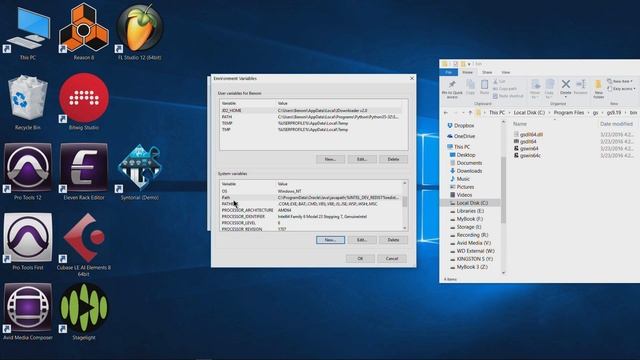Select the PROCESSOR_ARCHITECTURE system variable row
The image size is (640, 360).
coord(311,210)
